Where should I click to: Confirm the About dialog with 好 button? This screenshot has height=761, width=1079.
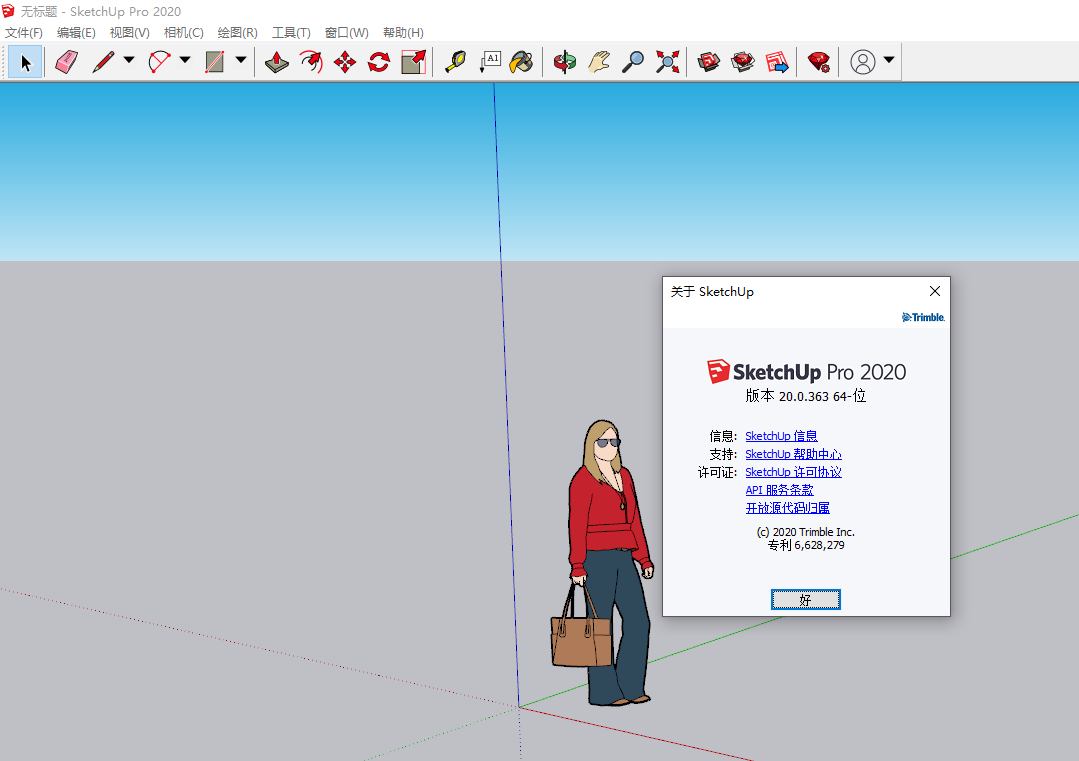806,600
